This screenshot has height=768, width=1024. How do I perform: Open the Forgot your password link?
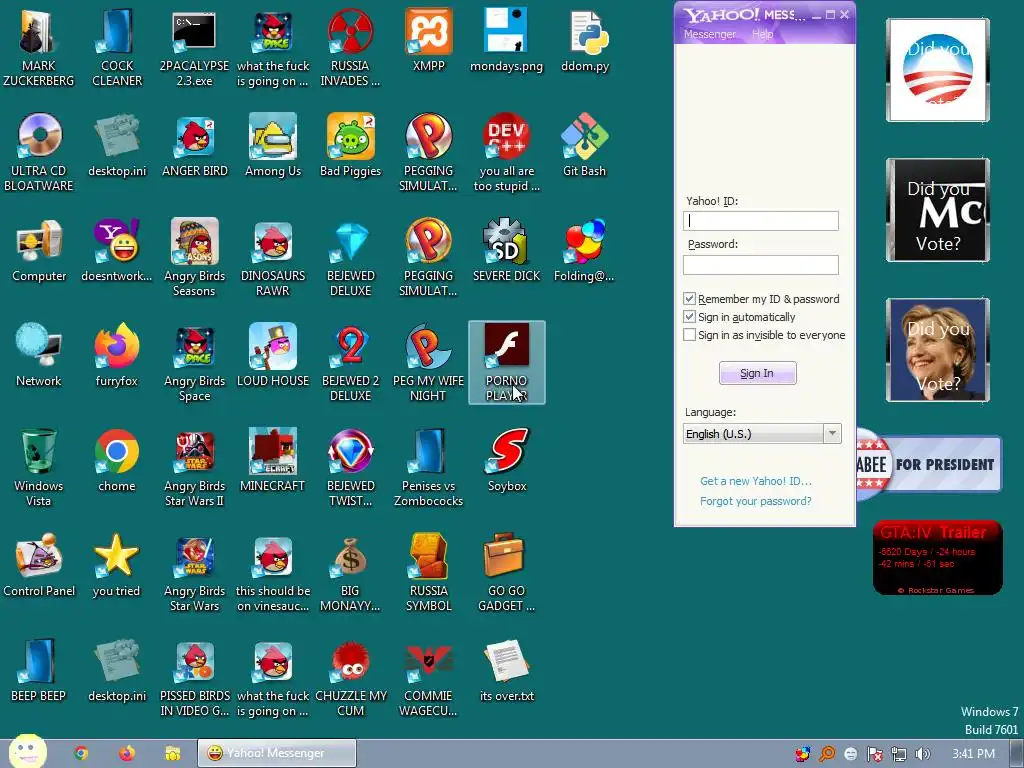pyautogui.click(x=756, y=501)
